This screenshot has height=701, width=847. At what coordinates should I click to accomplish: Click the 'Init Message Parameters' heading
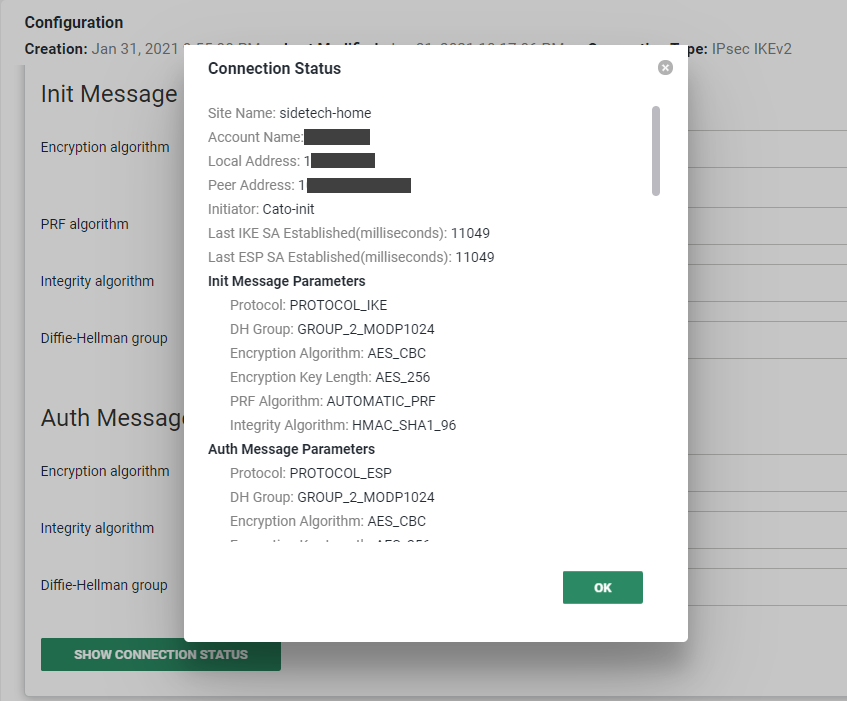pyautogui.click(x=286, y=281)
